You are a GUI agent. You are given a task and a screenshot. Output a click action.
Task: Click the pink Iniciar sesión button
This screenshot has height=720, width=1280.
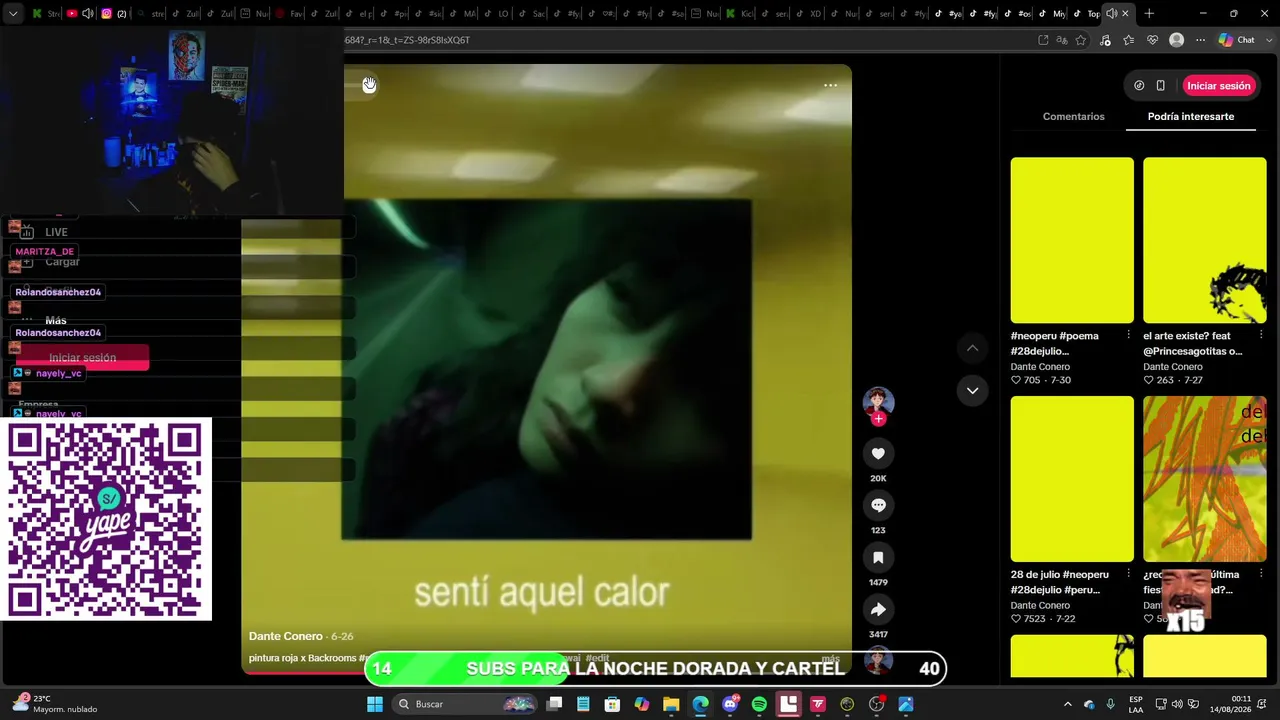(x=1219, y=86)
